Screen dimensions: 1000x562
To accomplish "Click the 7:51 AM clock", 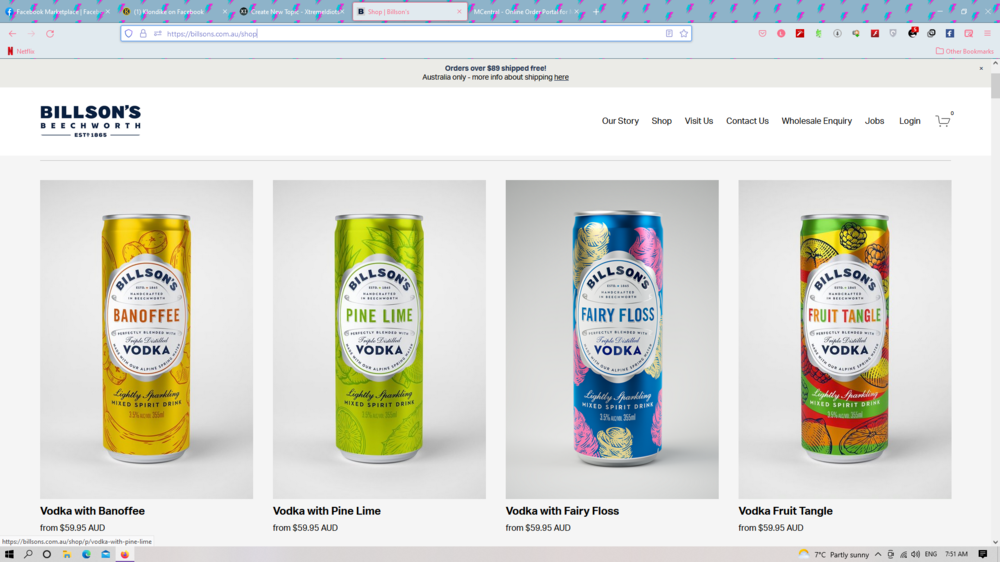I will click(x=956, y=554).
